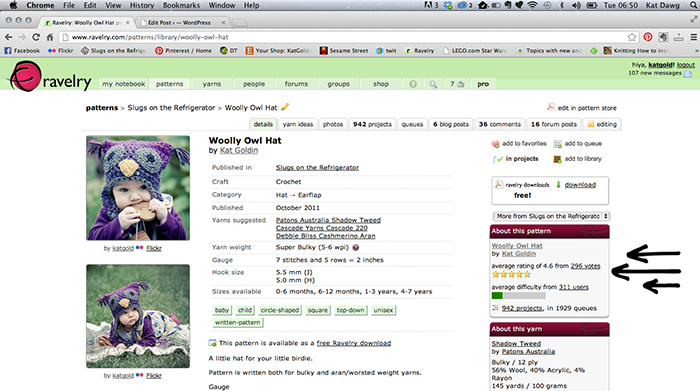Open the History menu
The image size is (700, 391).
pyautogui.click(x=142, y=5)
